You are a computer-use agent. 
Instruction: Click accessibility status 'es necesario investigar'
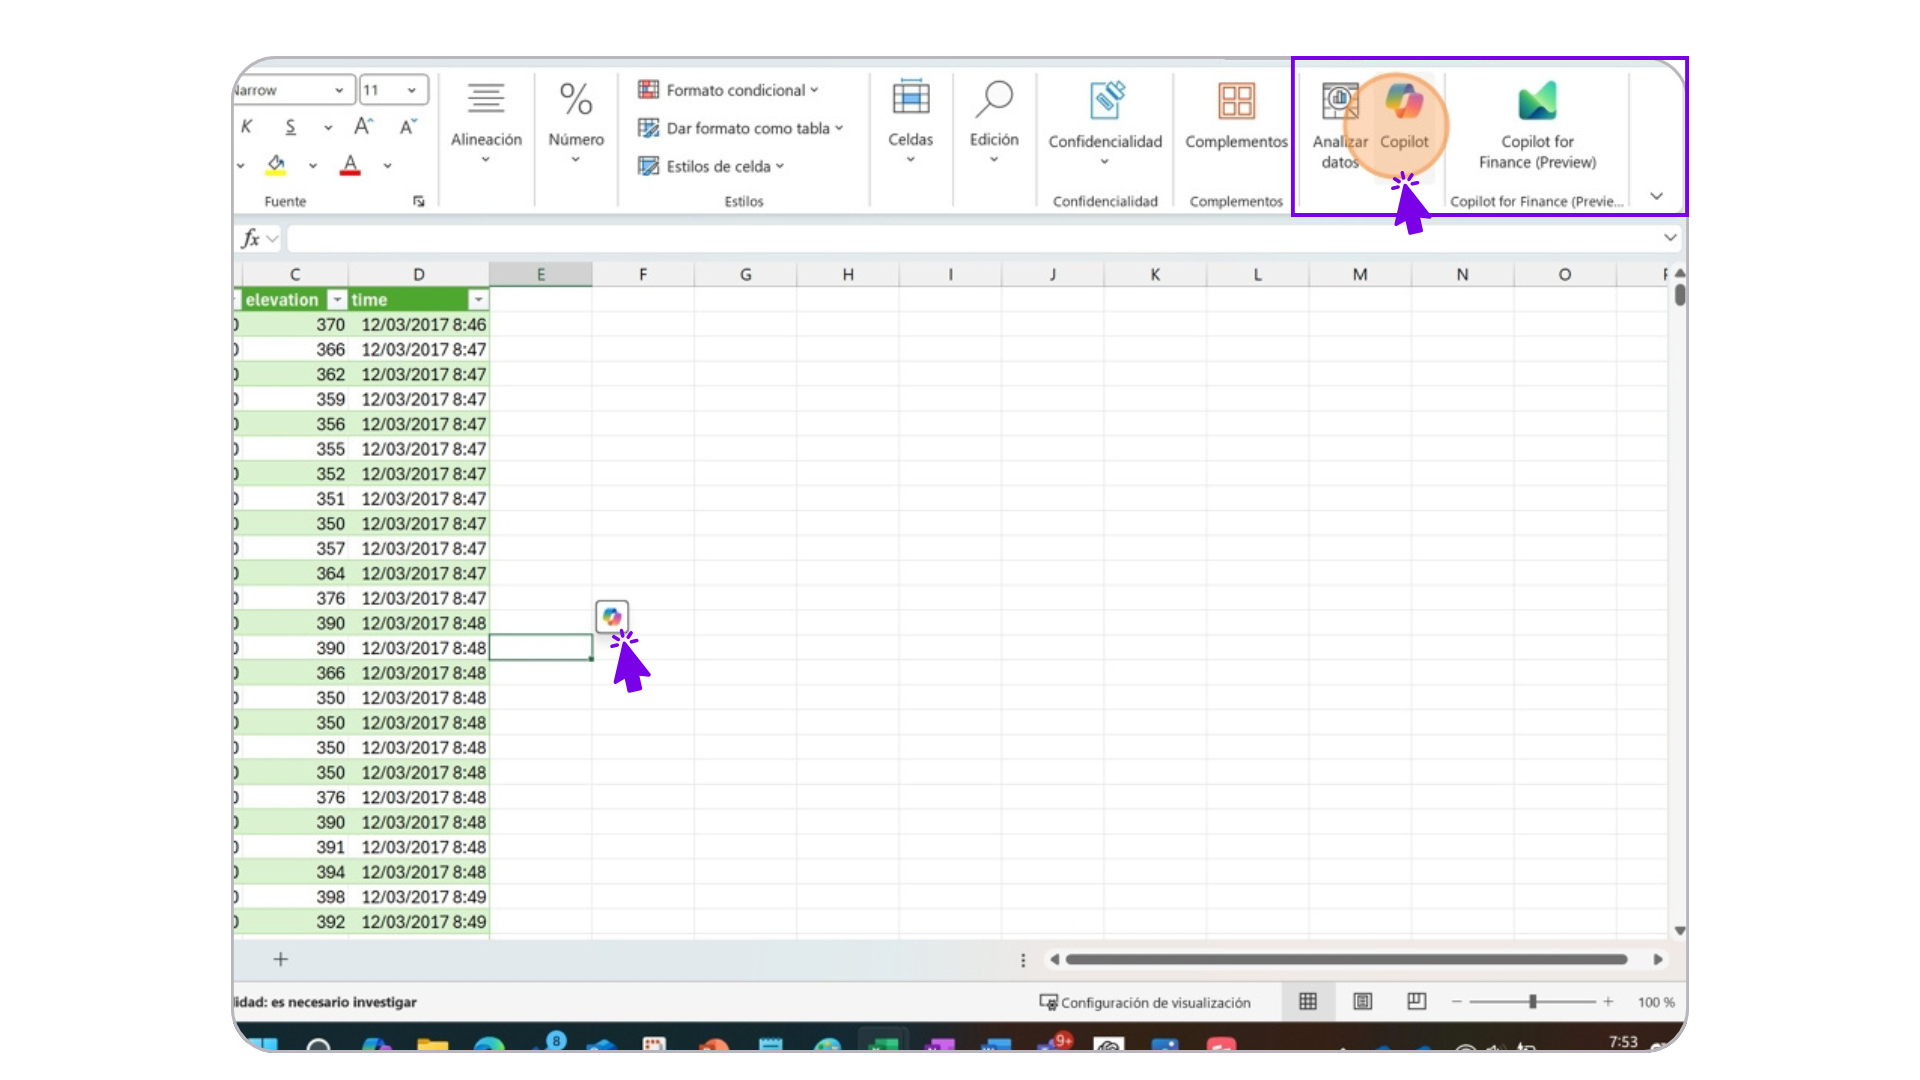[325, 1002]
